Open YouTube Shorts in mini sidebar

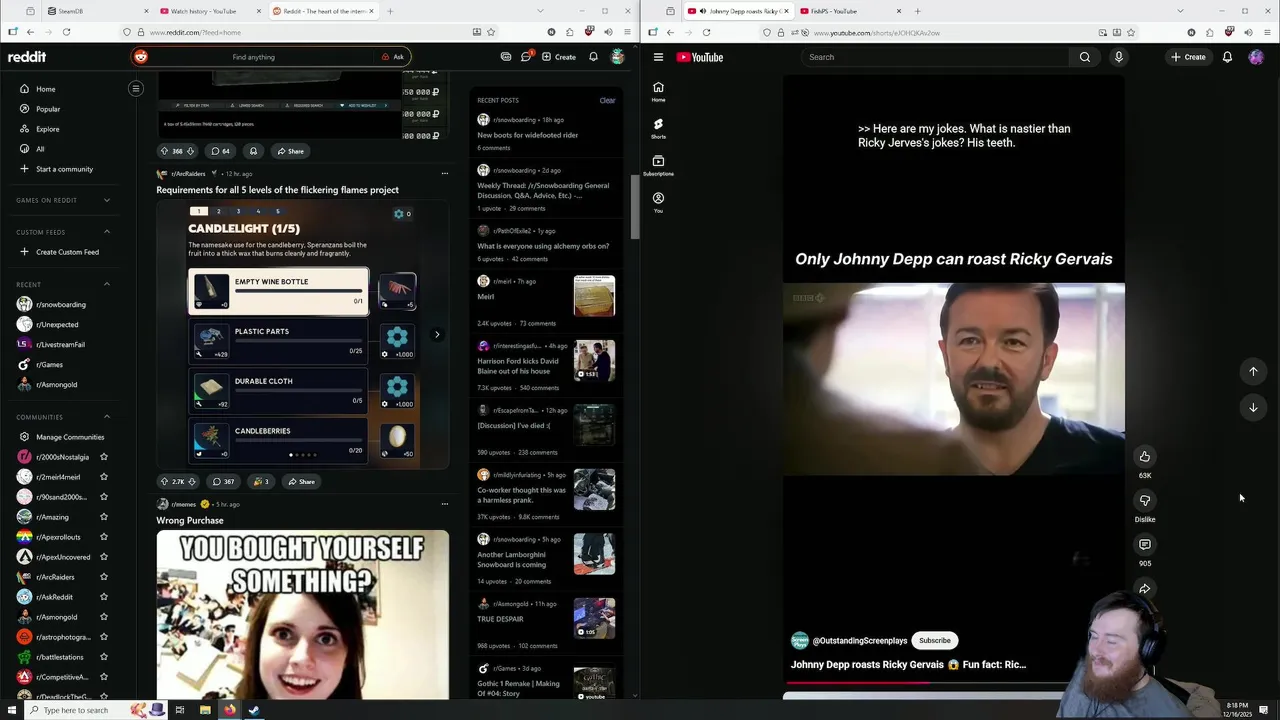tap(658, 128)
